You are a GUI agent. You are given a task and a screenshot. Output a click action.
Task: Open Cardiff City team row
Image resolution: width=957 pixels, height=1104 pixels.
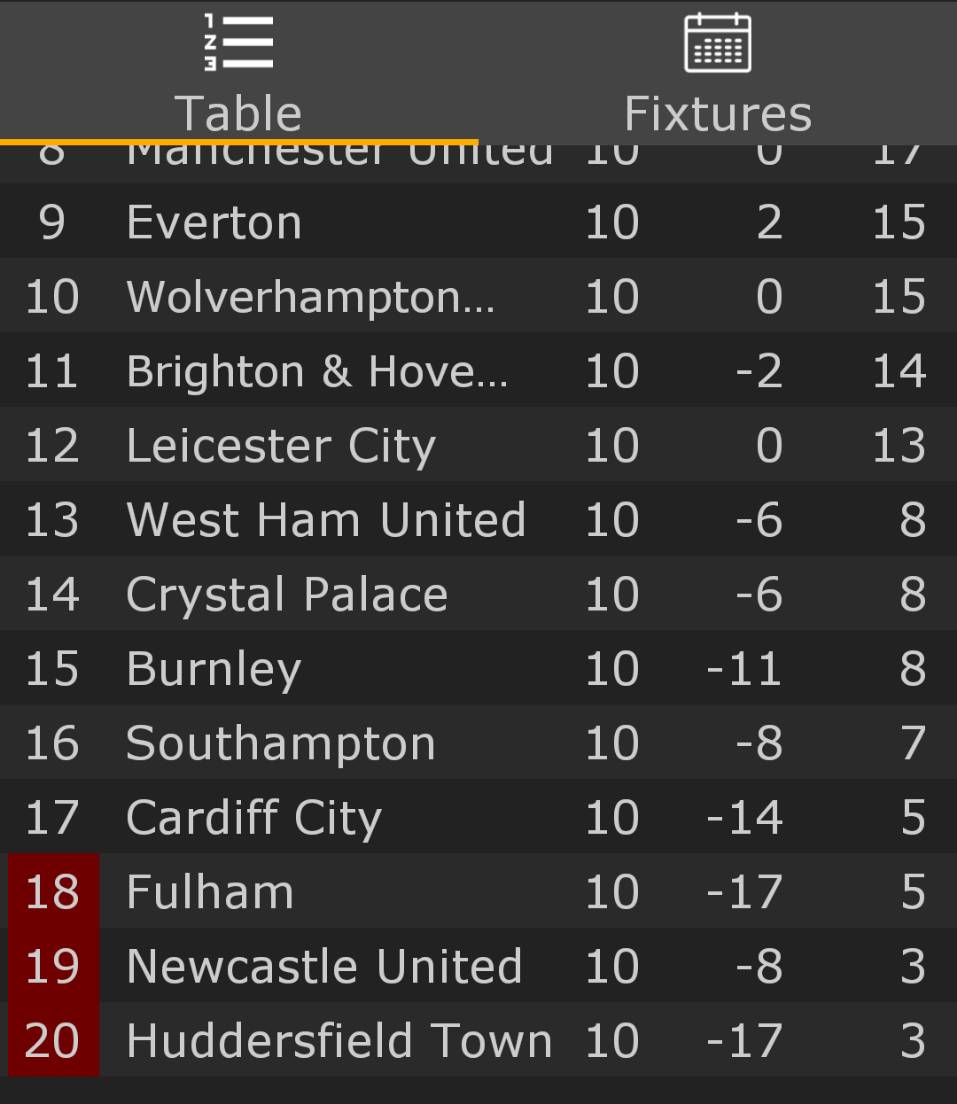coord(254,818)
